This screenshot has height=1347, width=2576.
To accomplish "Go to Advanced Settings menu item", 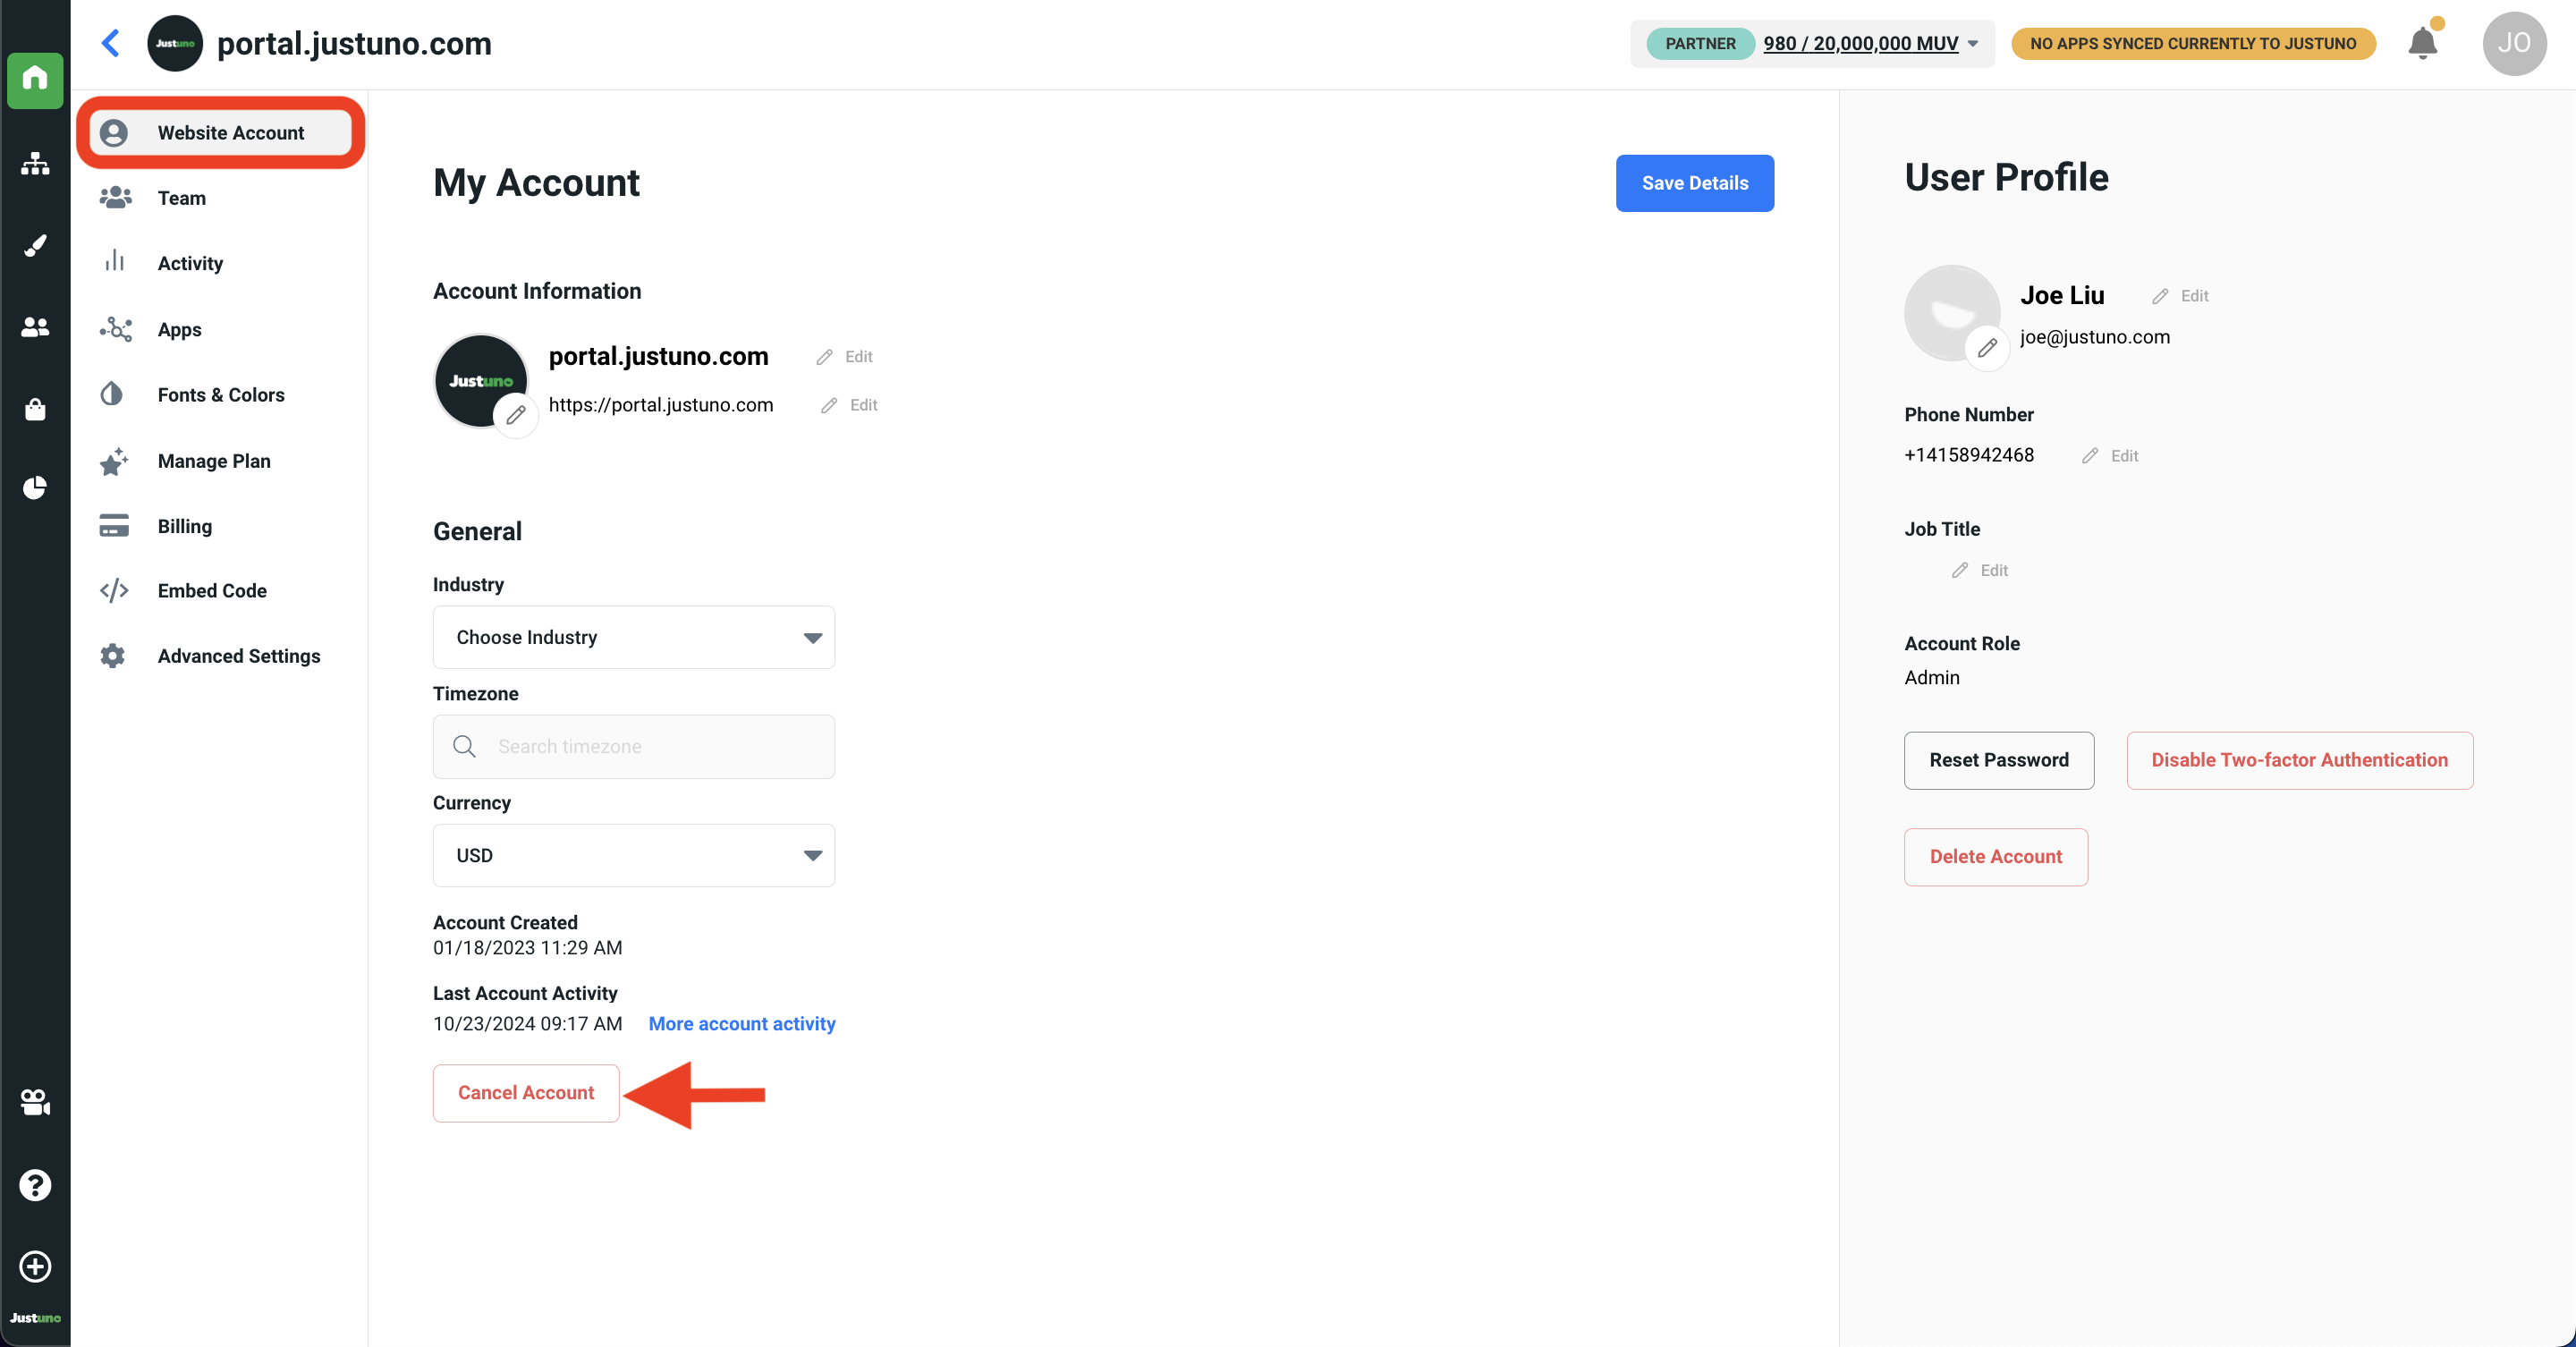I will tap(238, 656).
